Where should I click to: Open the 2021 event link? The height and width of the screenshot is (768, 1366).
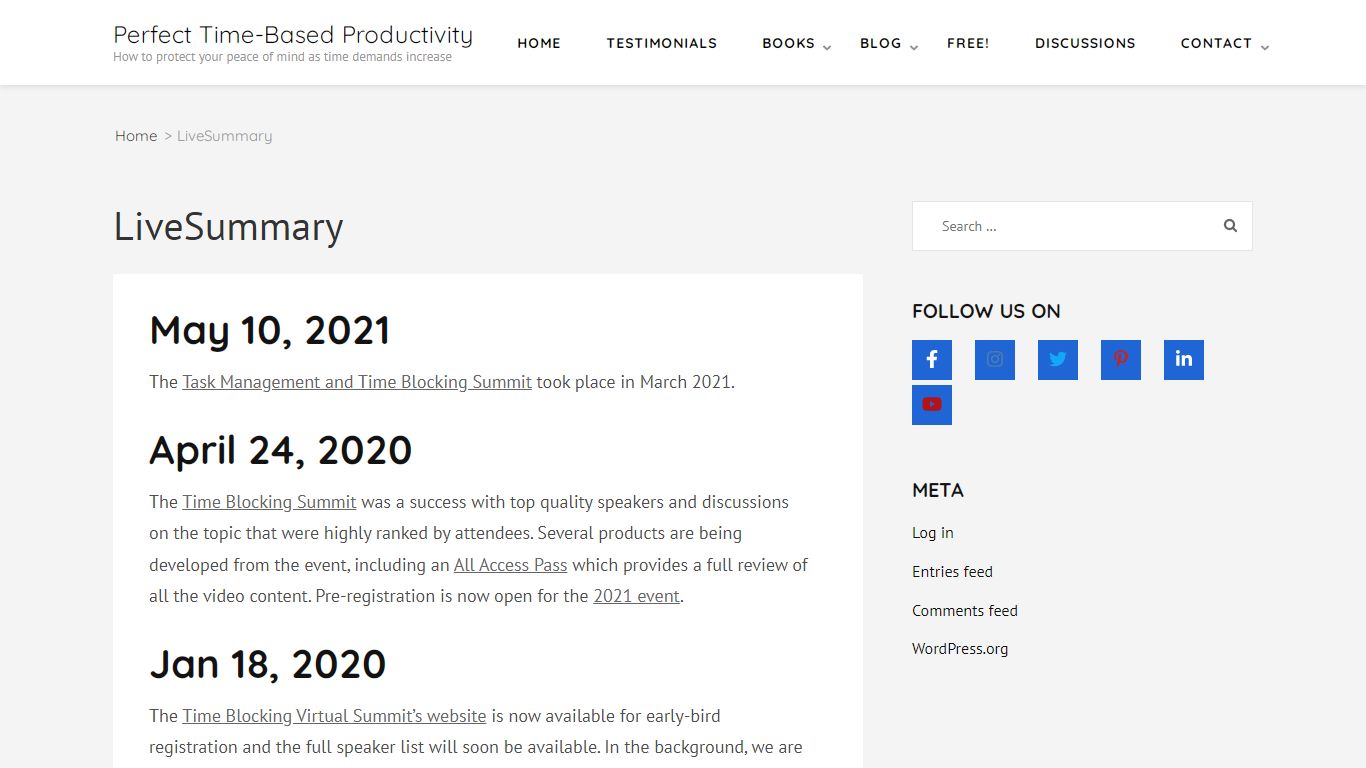(637, 596)
